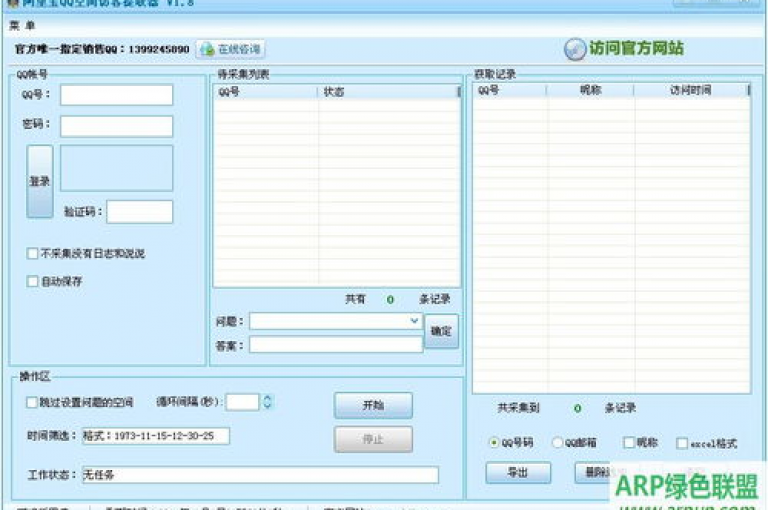
Task: Click QQ号 column header in 获取记录
Action: [509, 90]
